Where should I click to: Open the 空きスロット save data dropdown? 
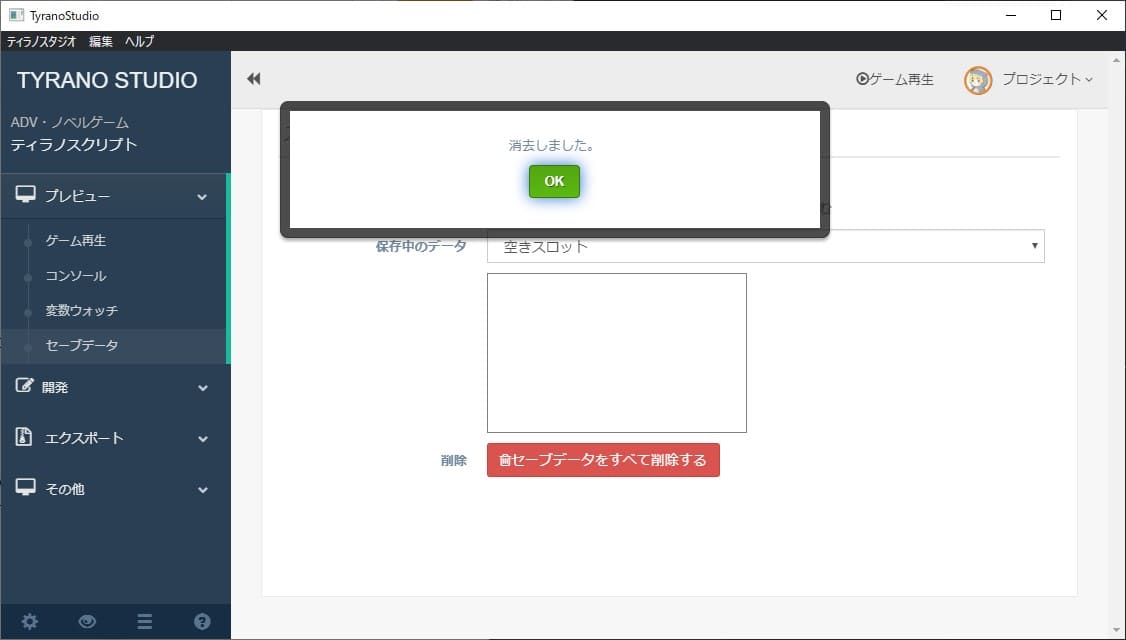765,246
